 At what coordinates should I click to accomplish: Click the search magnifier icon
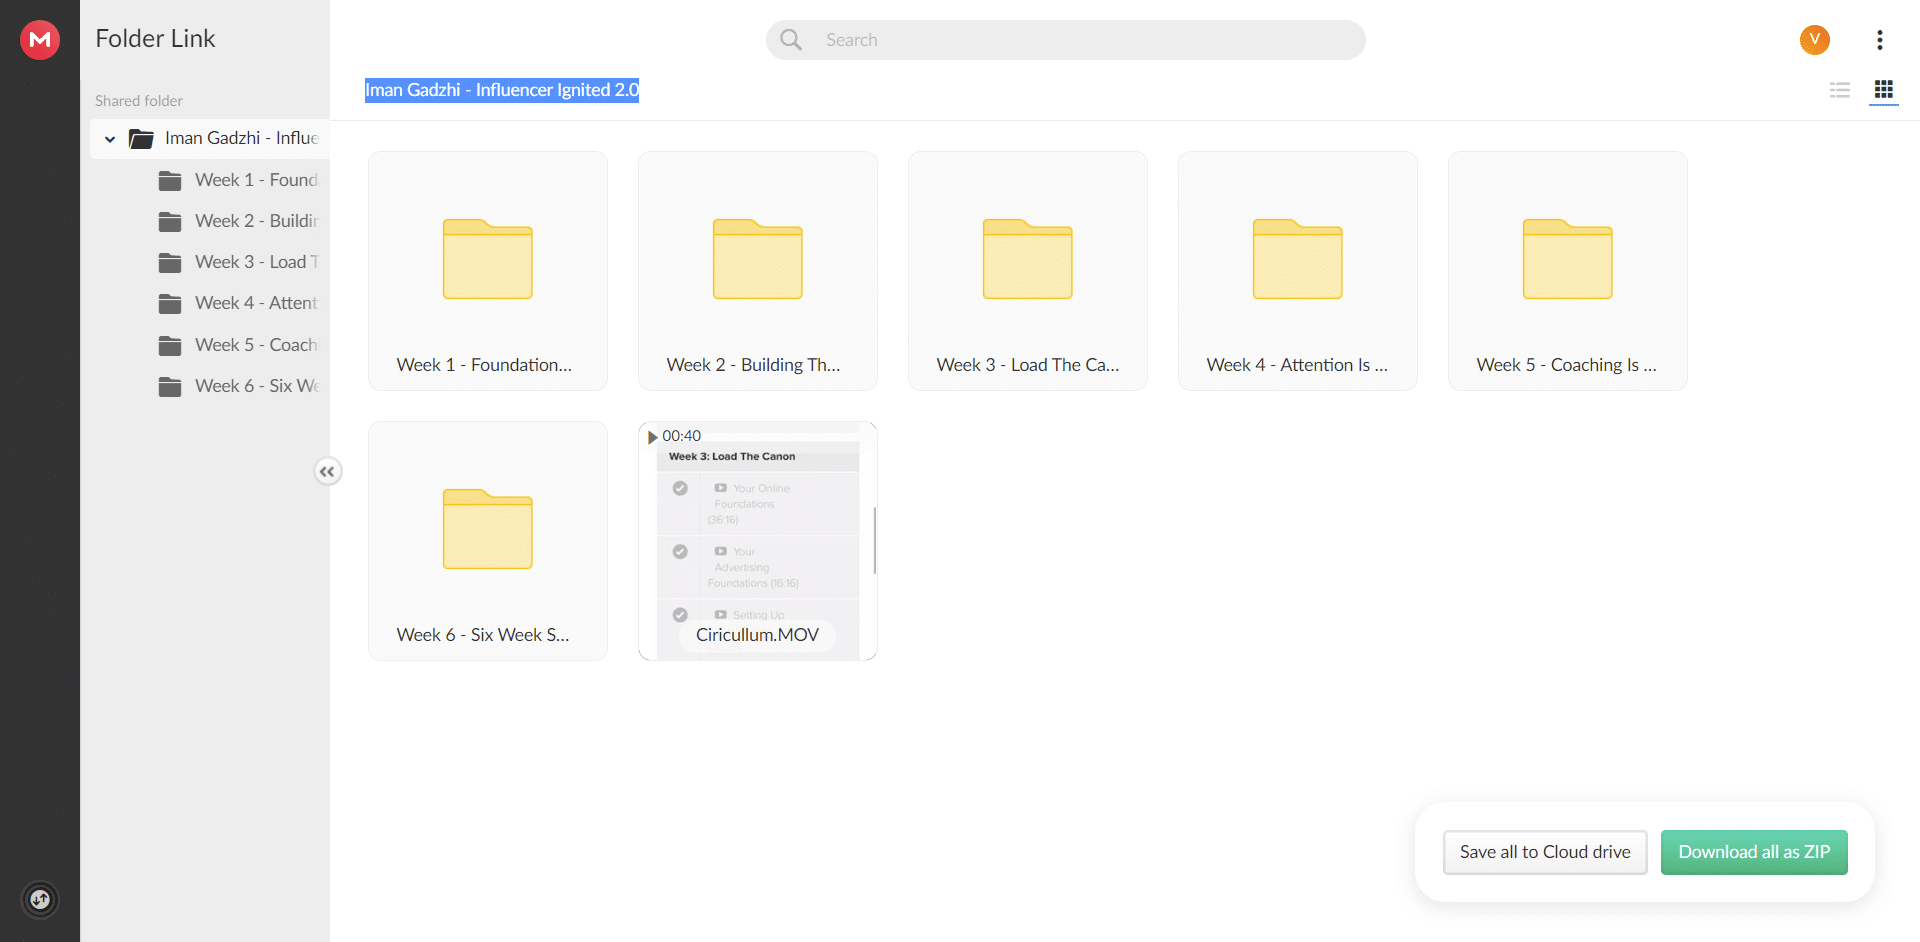click(791, 40)
